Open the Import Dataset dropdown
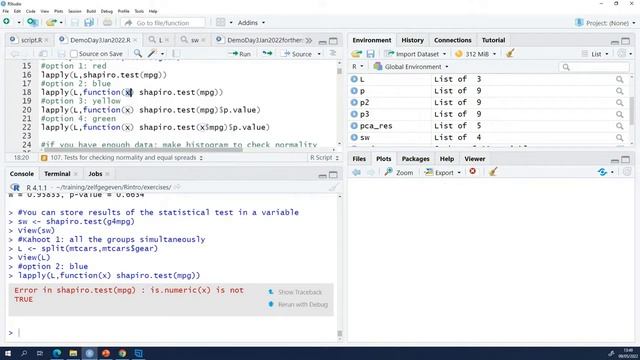This screenshot has height=360, width=640. click(x=415, y=54)
